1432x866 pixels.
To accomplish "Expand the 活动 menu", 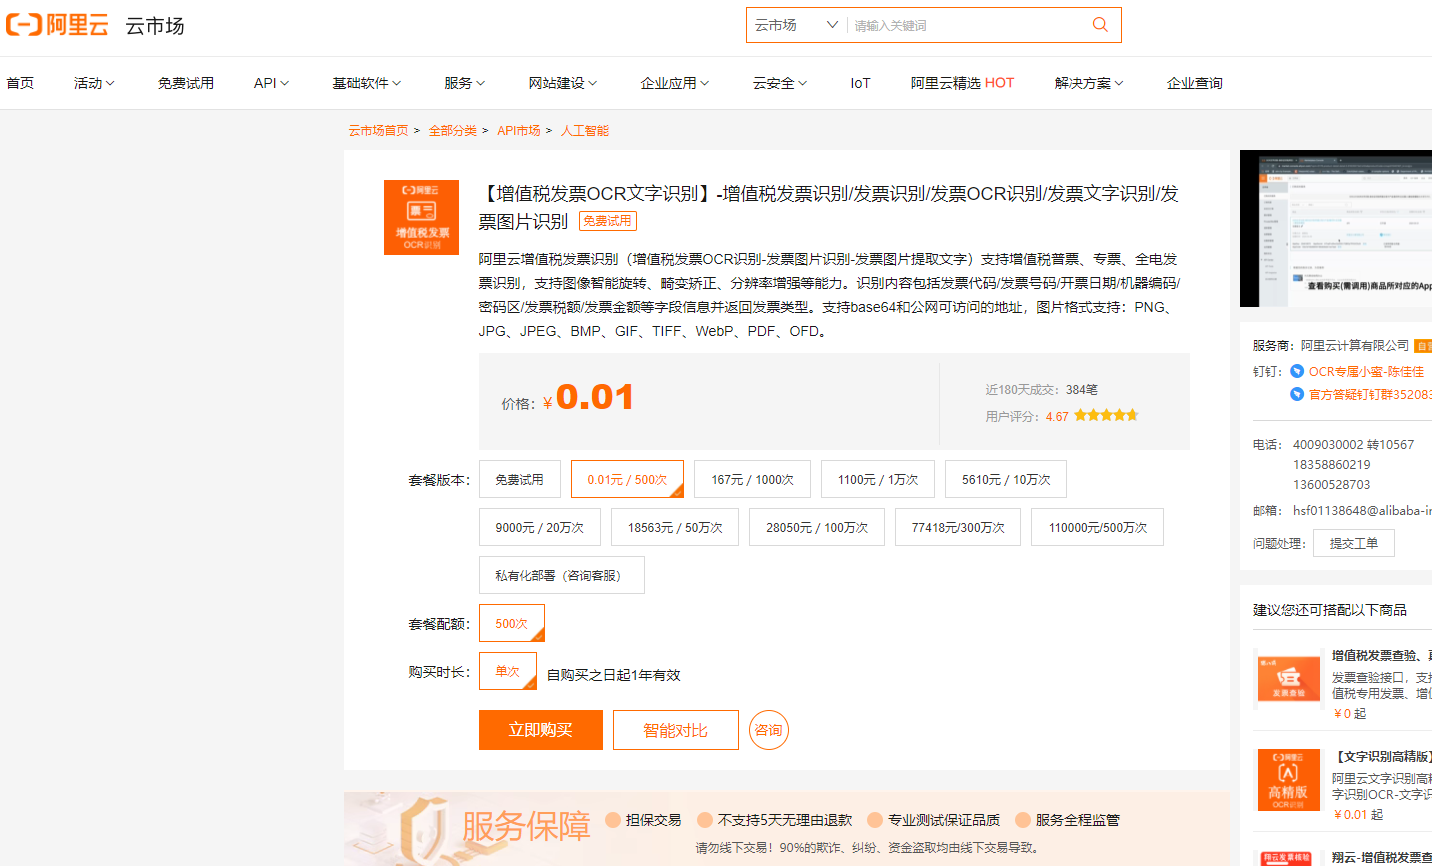I will coord(94,83).
